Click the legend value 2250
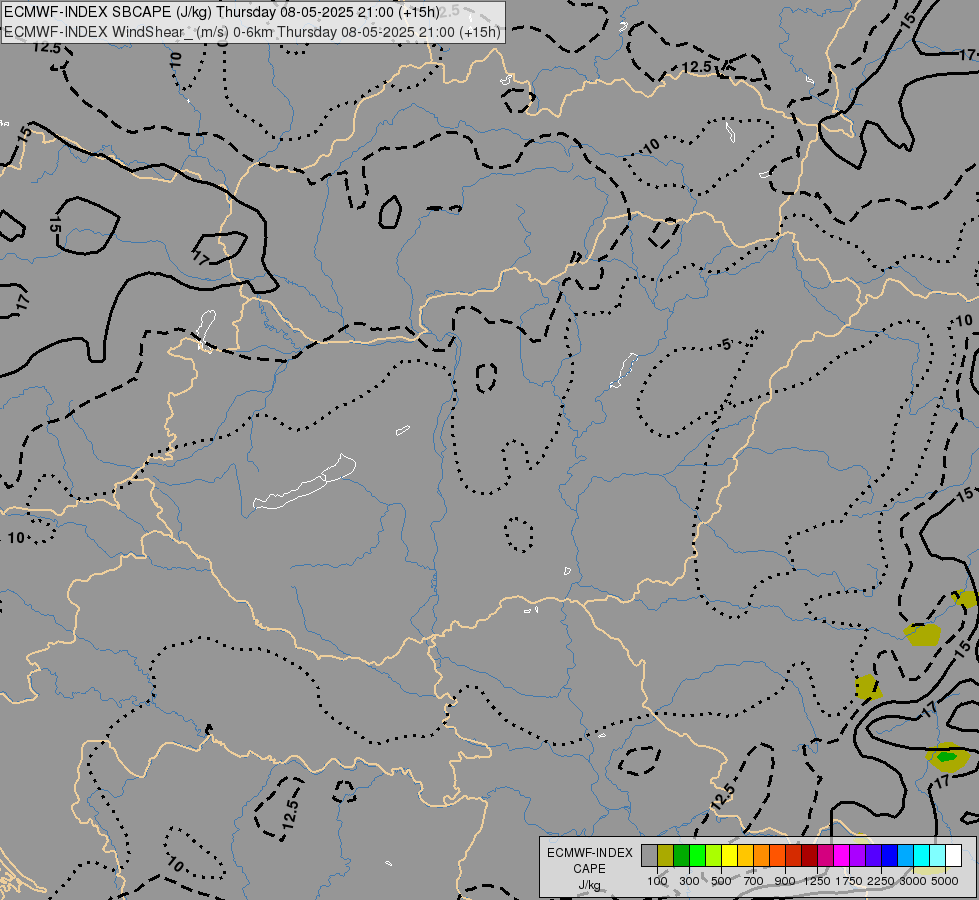 (x=881, y=881)
